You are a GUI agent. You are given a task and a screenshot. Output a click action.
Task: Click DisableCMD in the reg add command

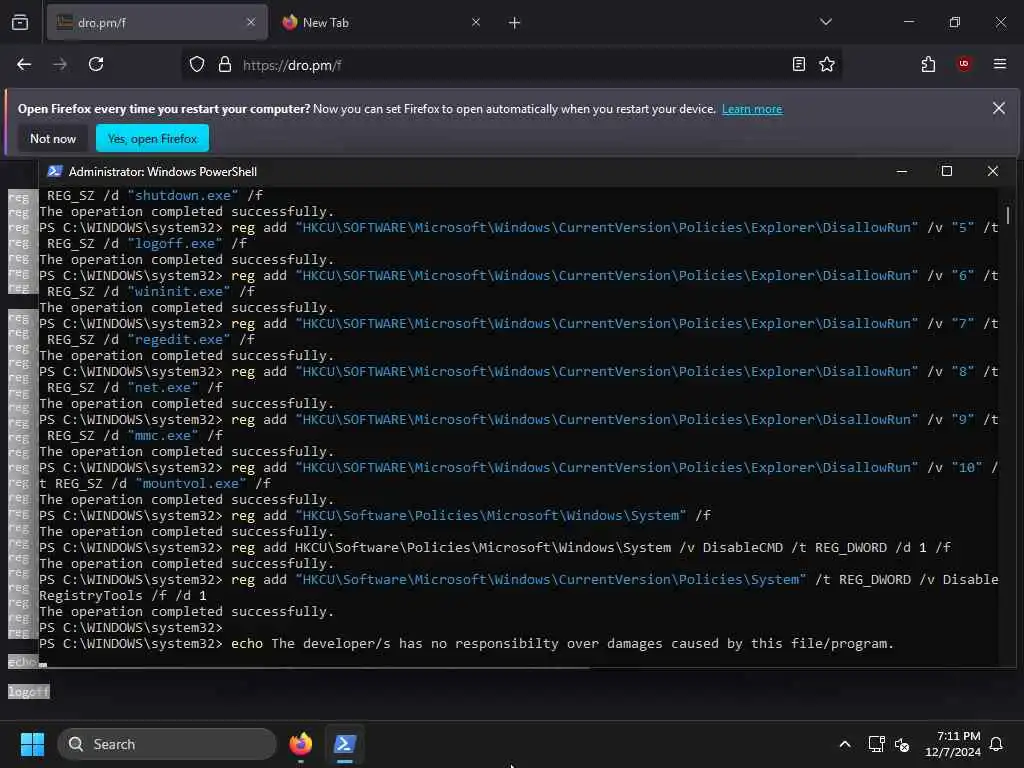743,547
